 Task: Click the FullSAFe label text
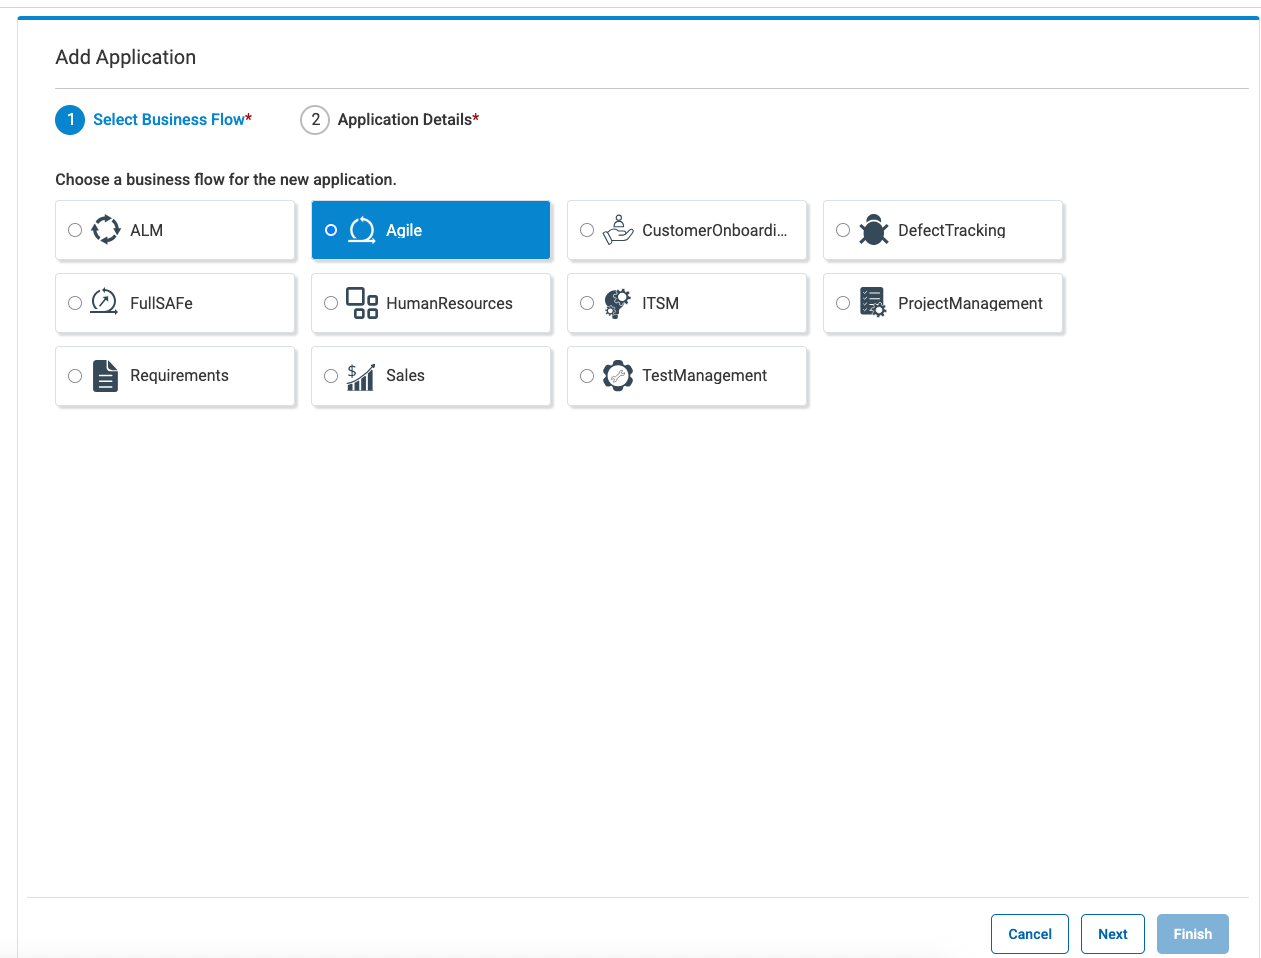[161, 303]
